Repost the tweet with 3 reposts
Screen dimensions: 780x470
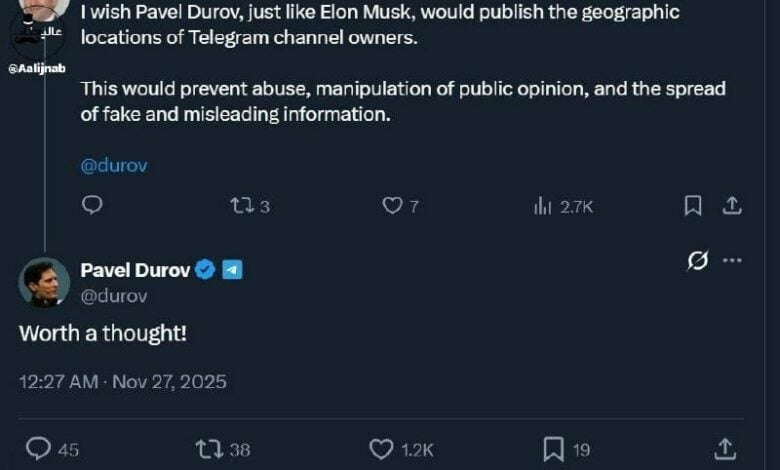(x=242, y=206)
